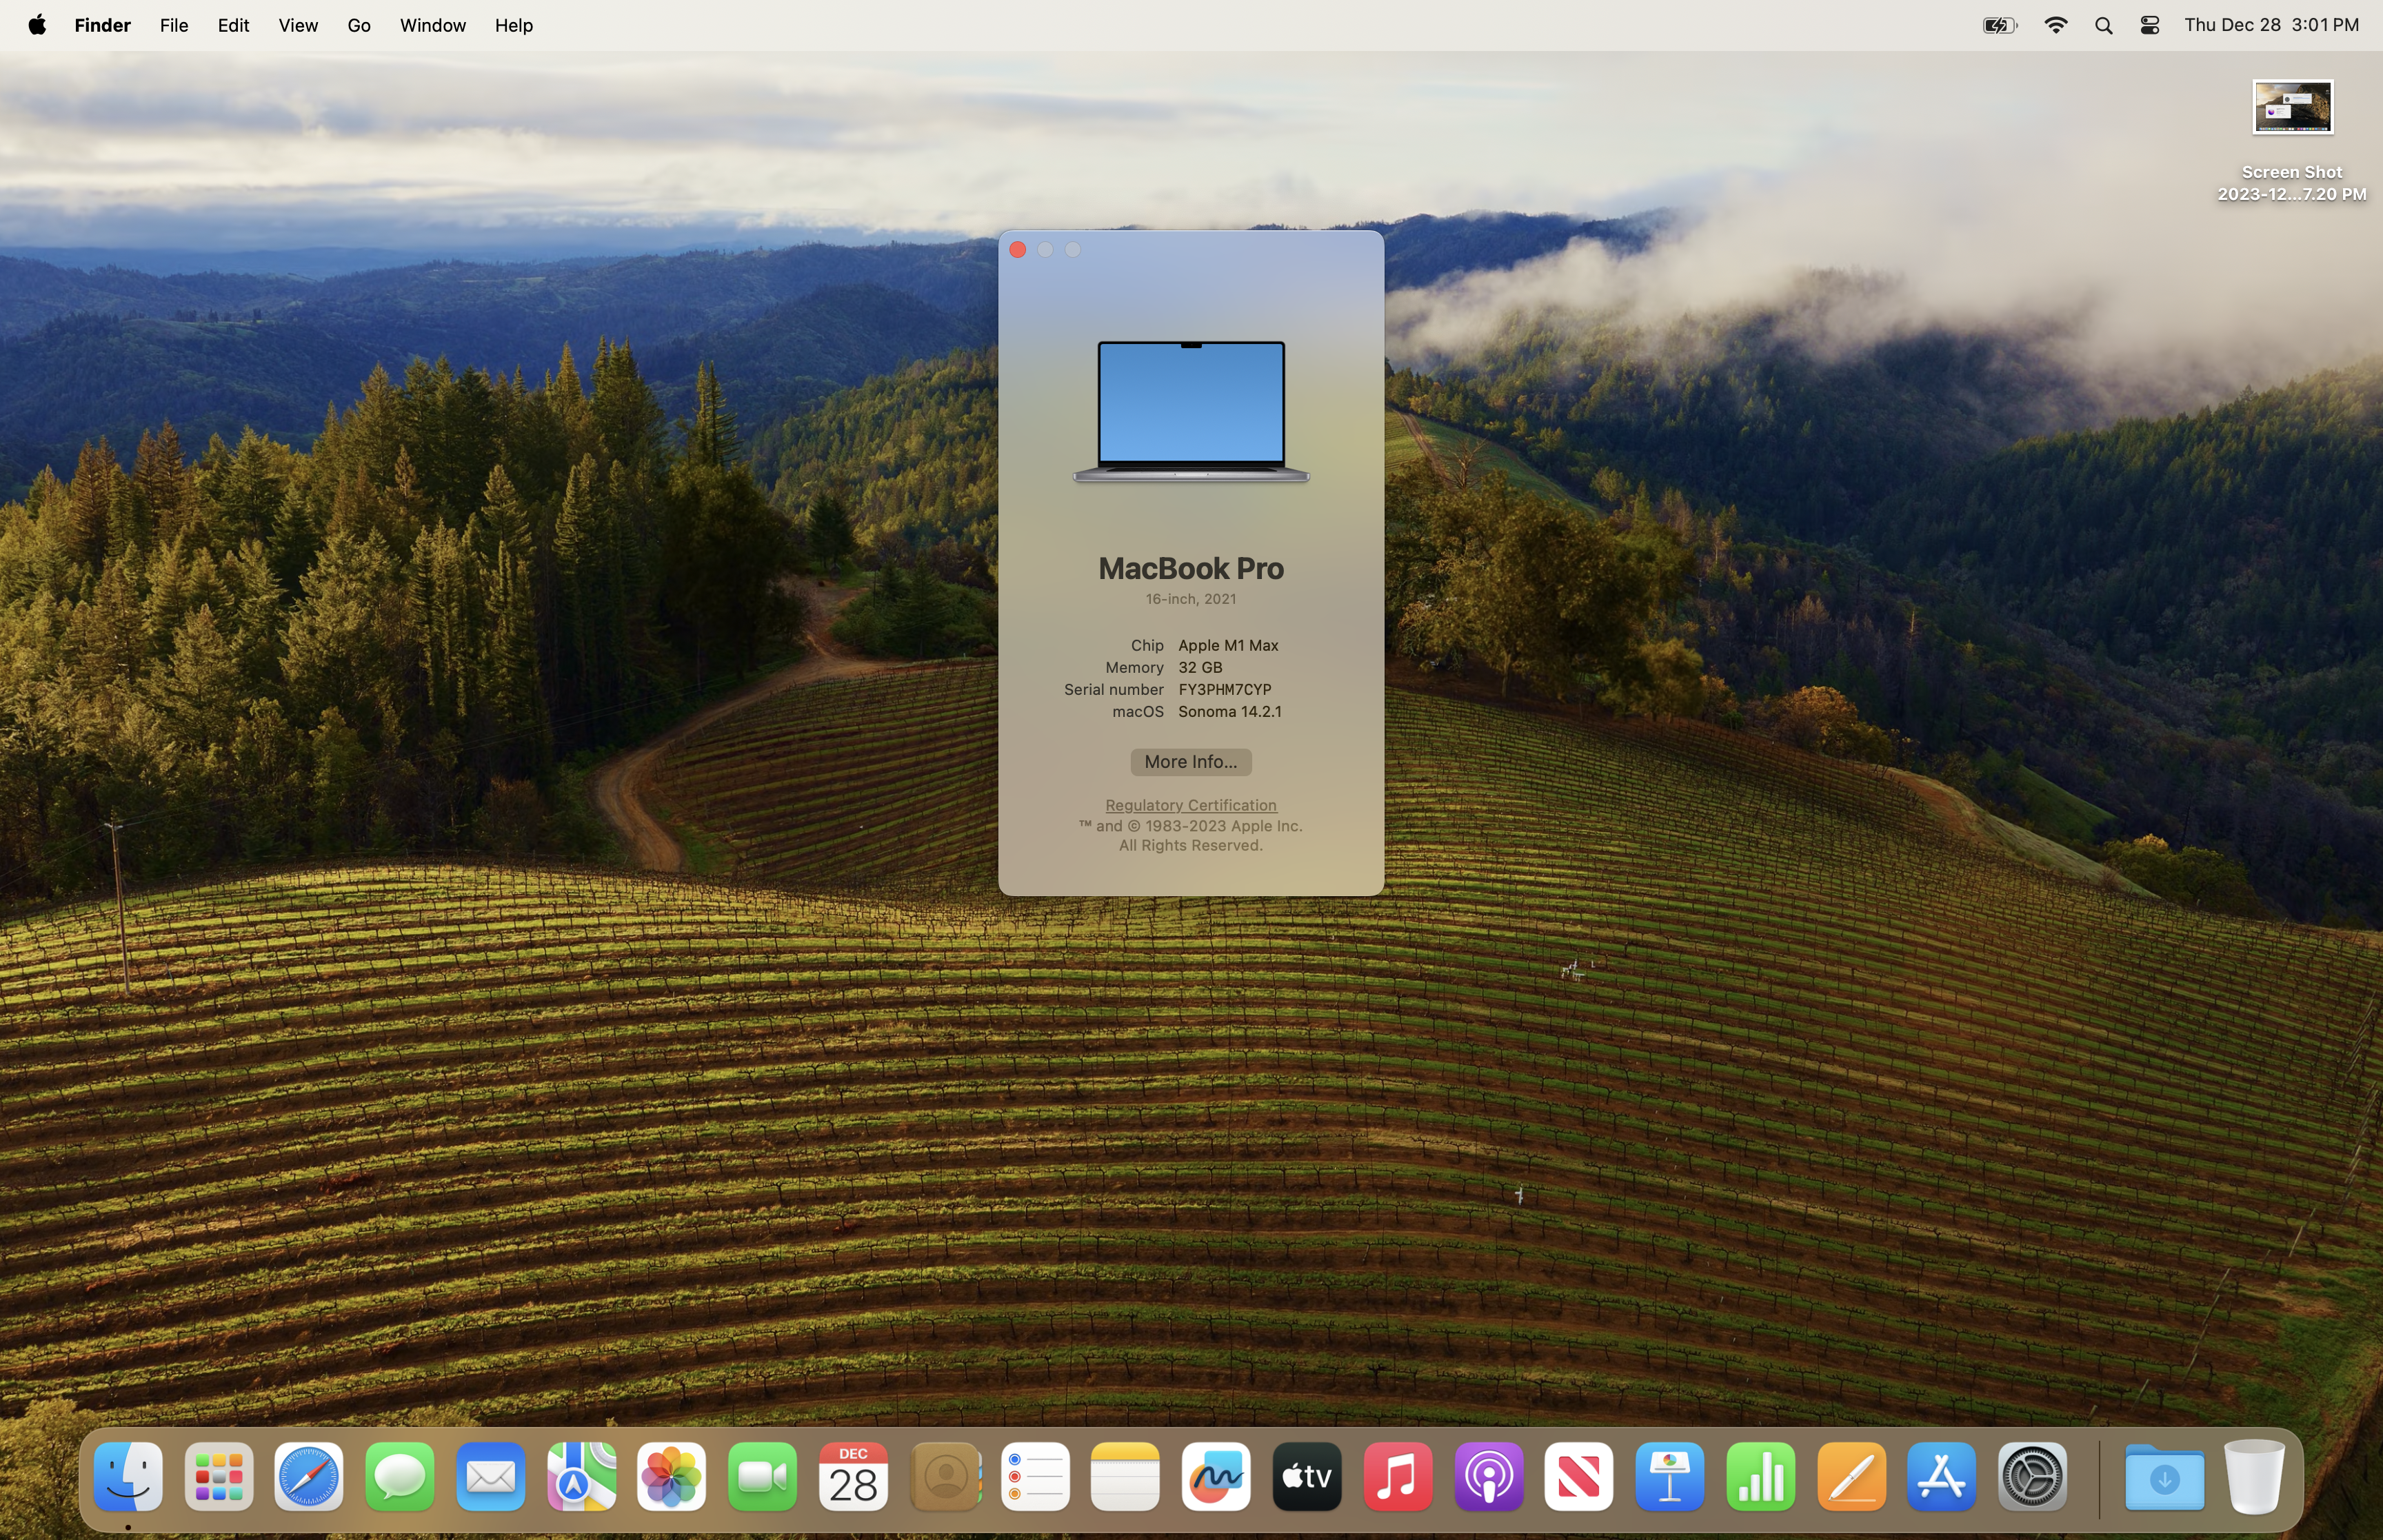Launch Numbers from the Dock

coord(1761,1476)
